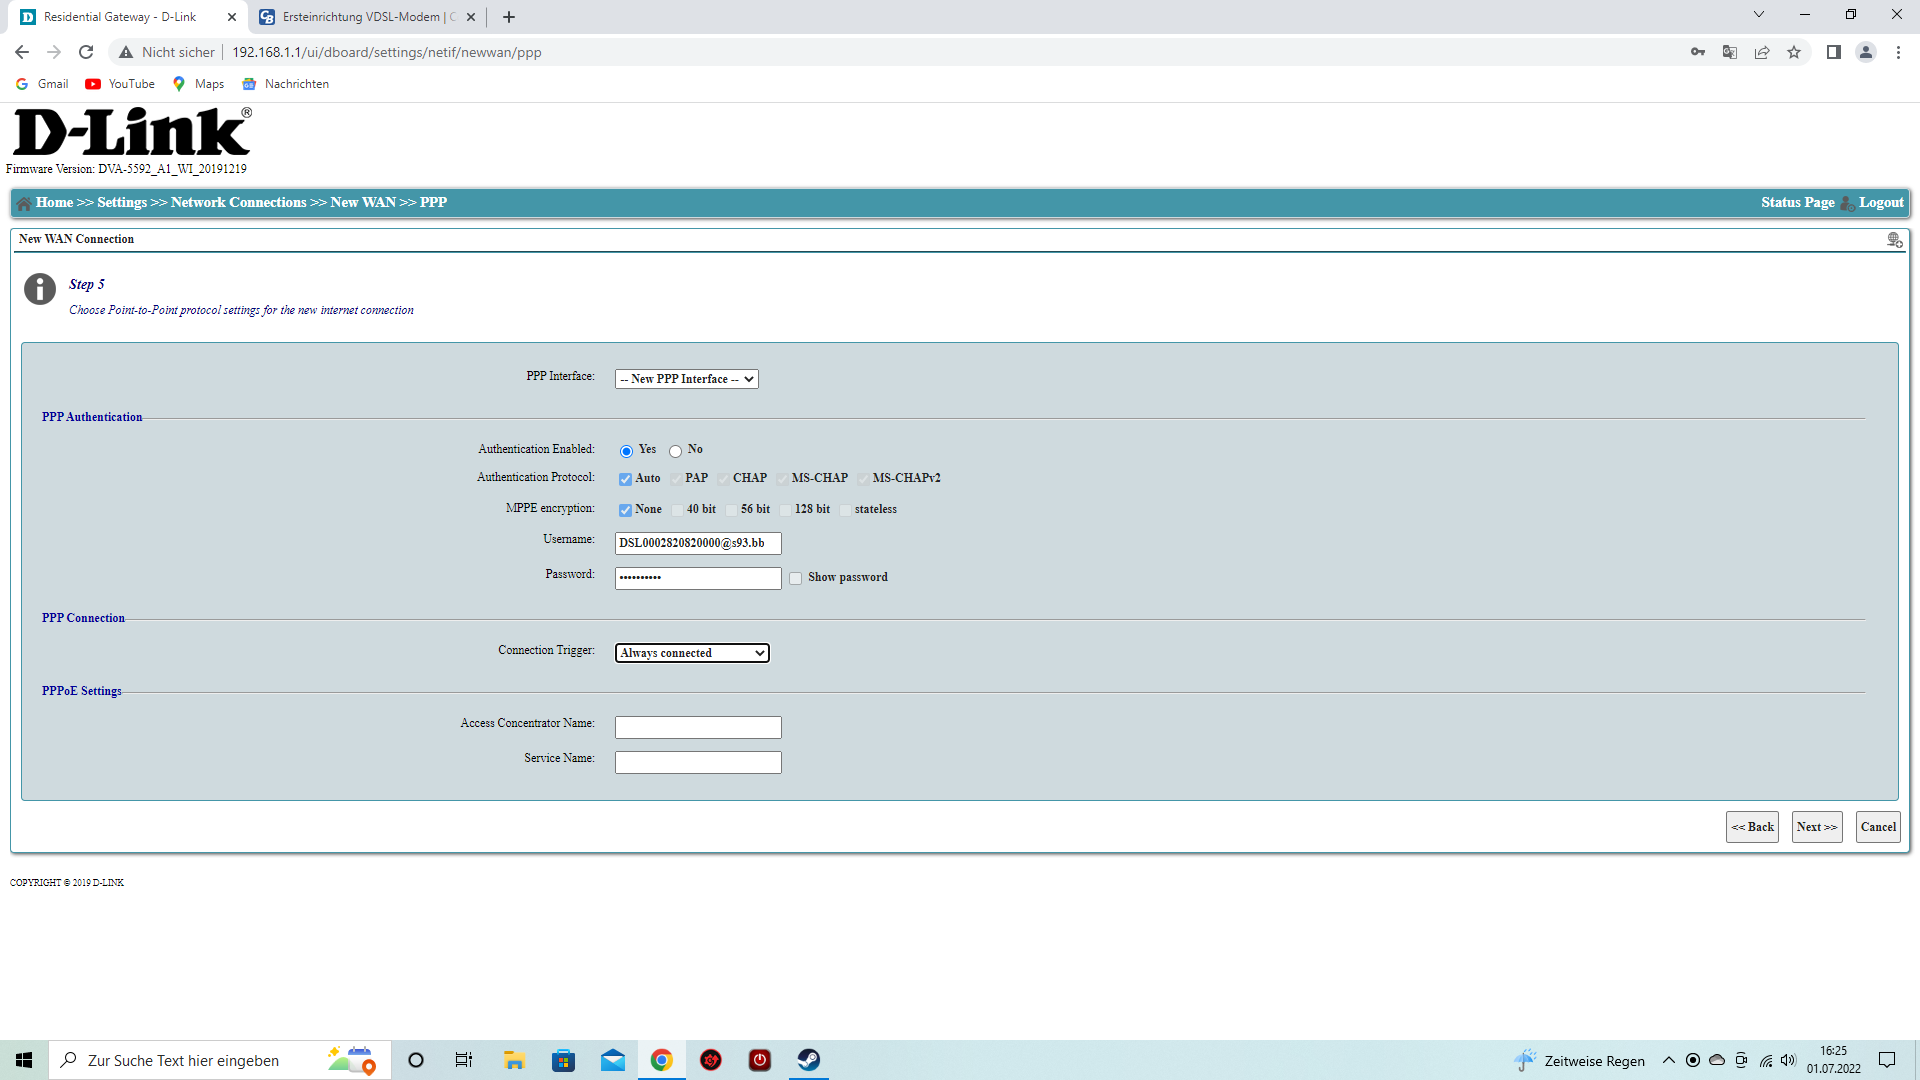
Task: Open the saved passwords key icon
Action: click(x=1698, y=52)
